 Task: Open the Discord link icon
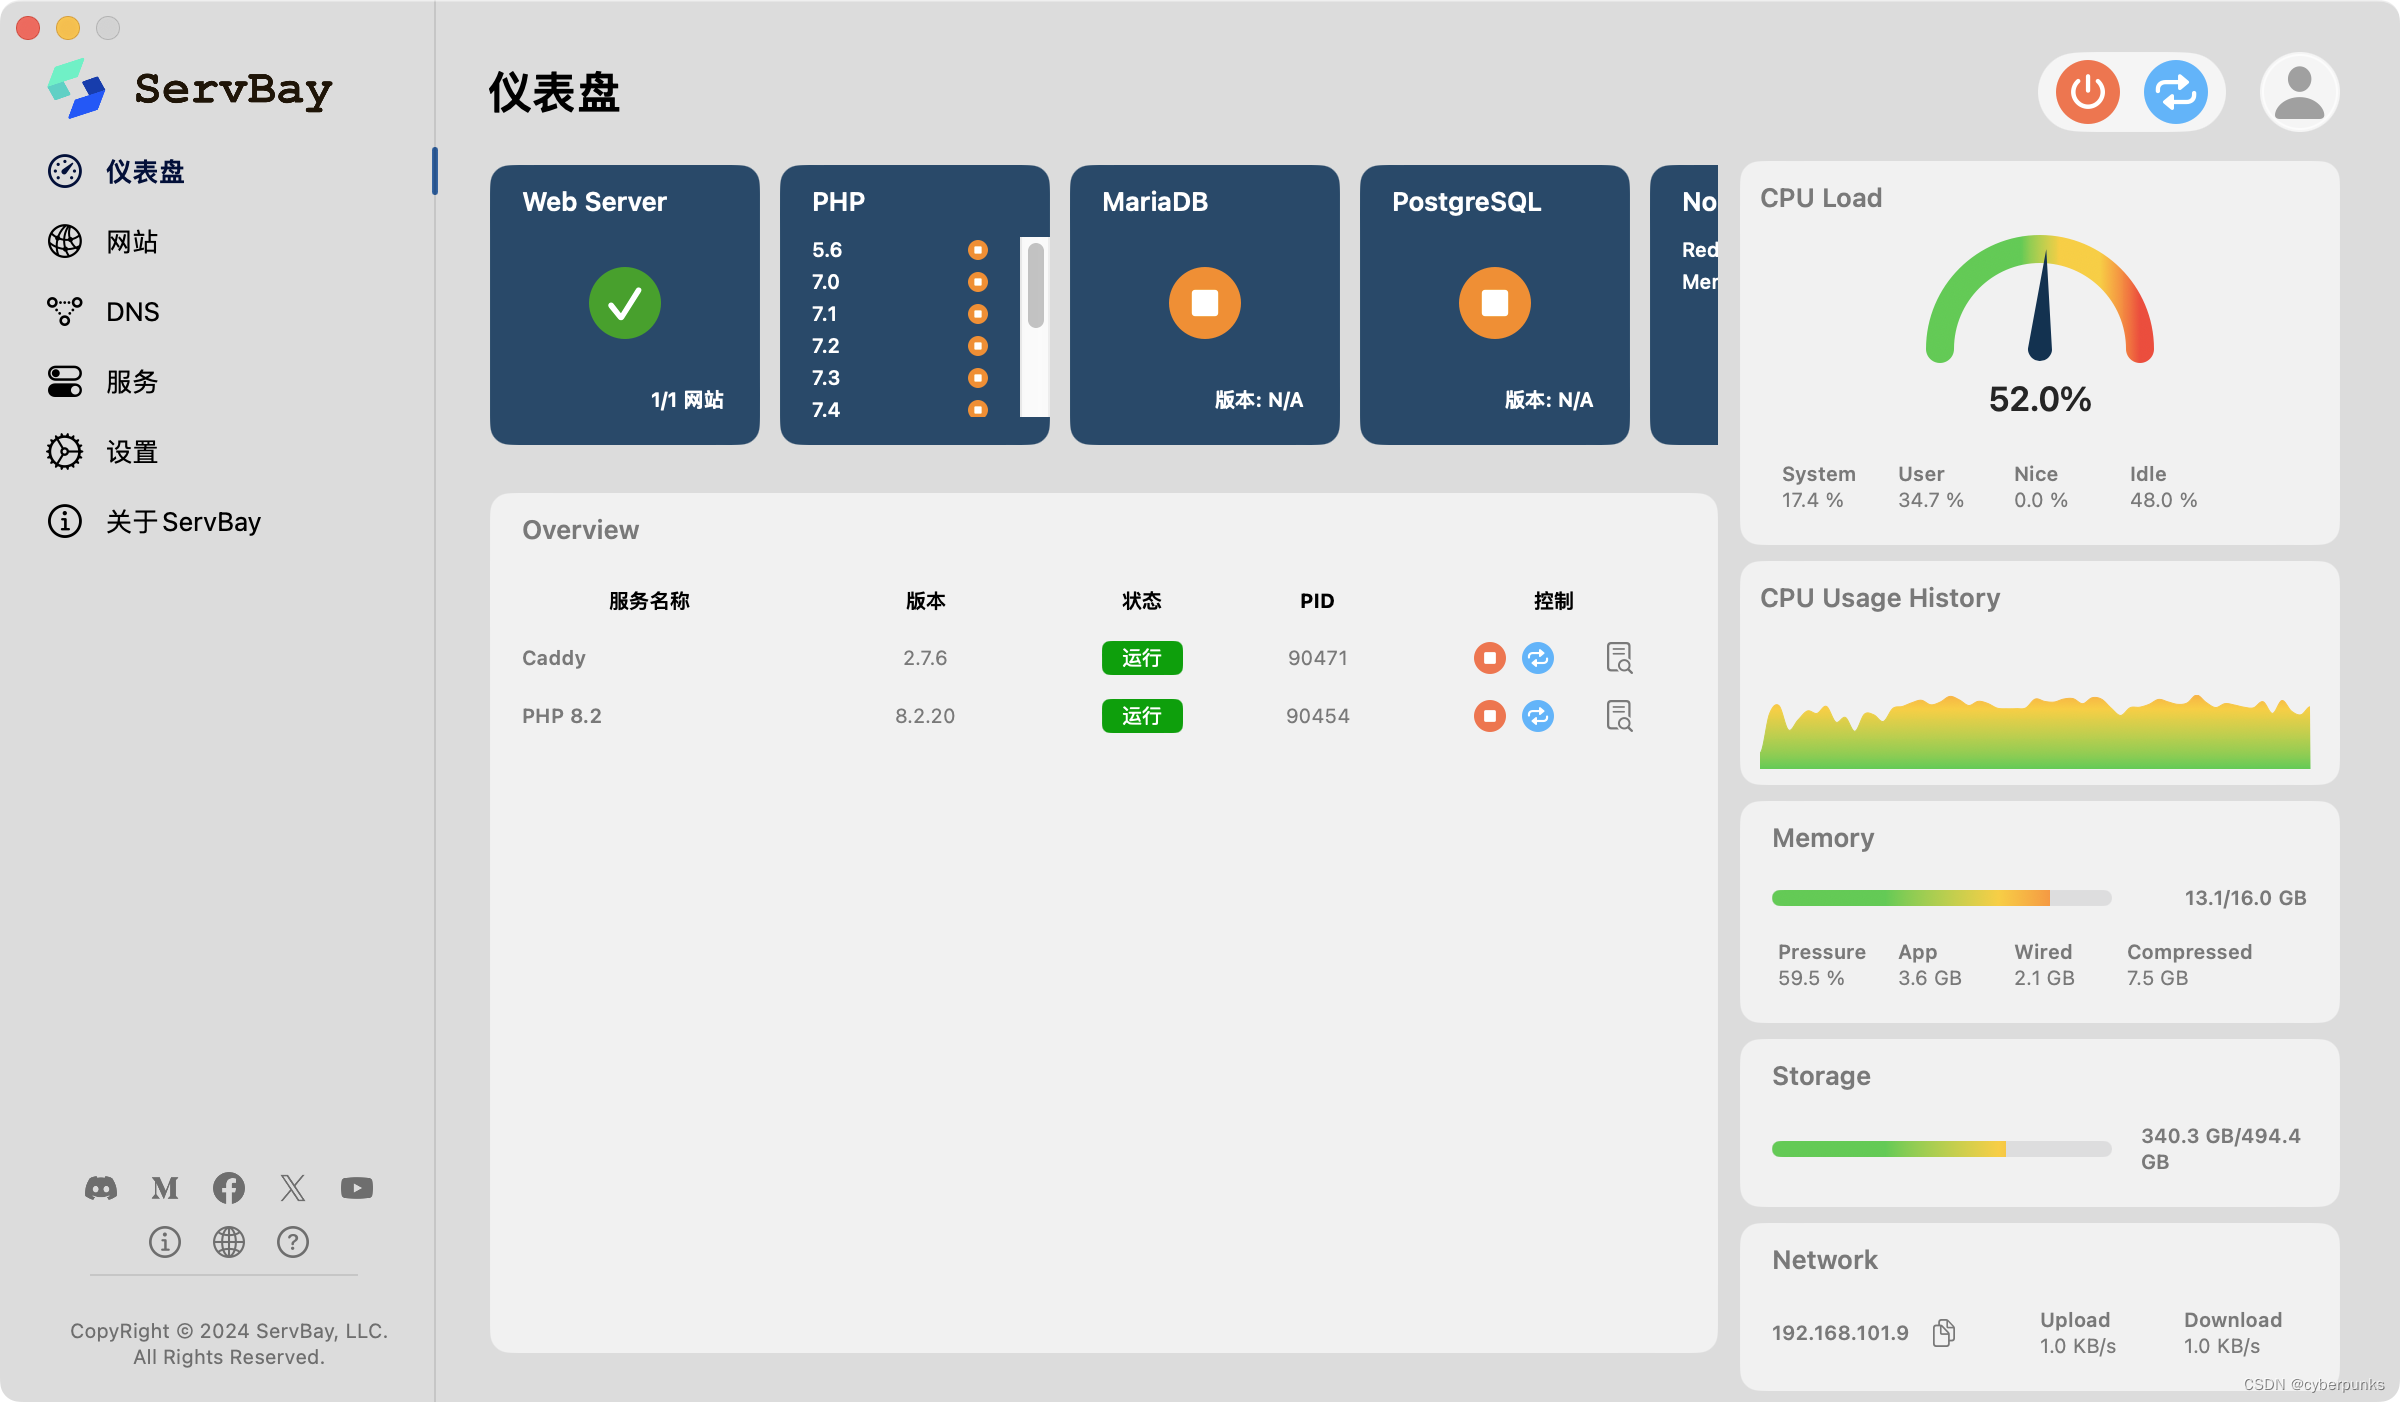click(x=101, y=1188)
